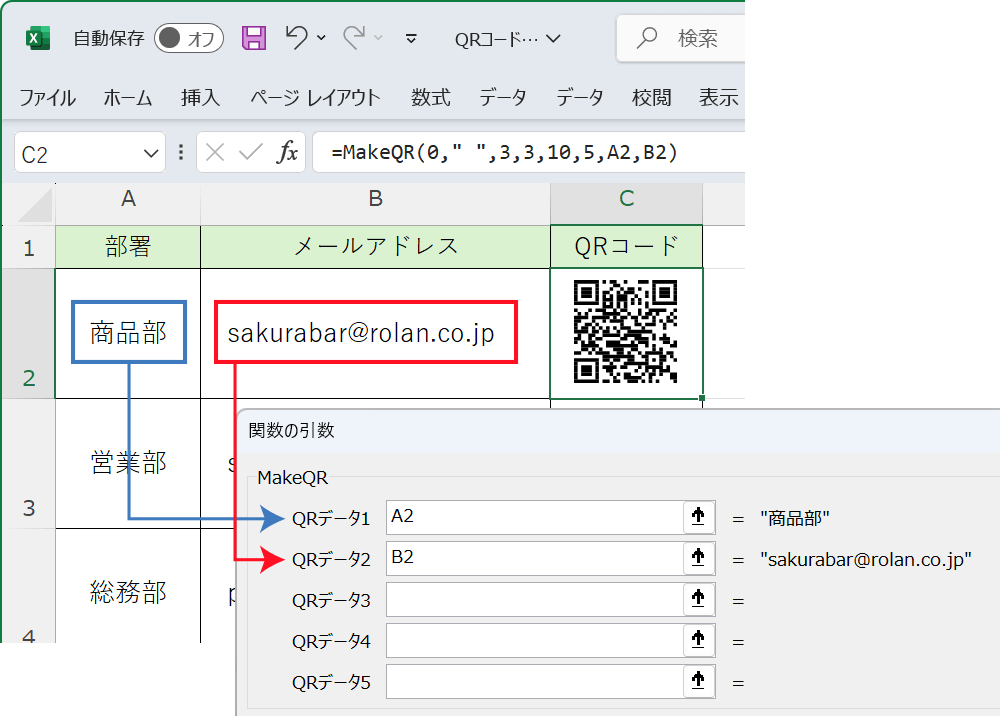The image size is (1000, 716).
Task: Click in the formula bar with MakeQR formula
Action: tap(529, 152)
